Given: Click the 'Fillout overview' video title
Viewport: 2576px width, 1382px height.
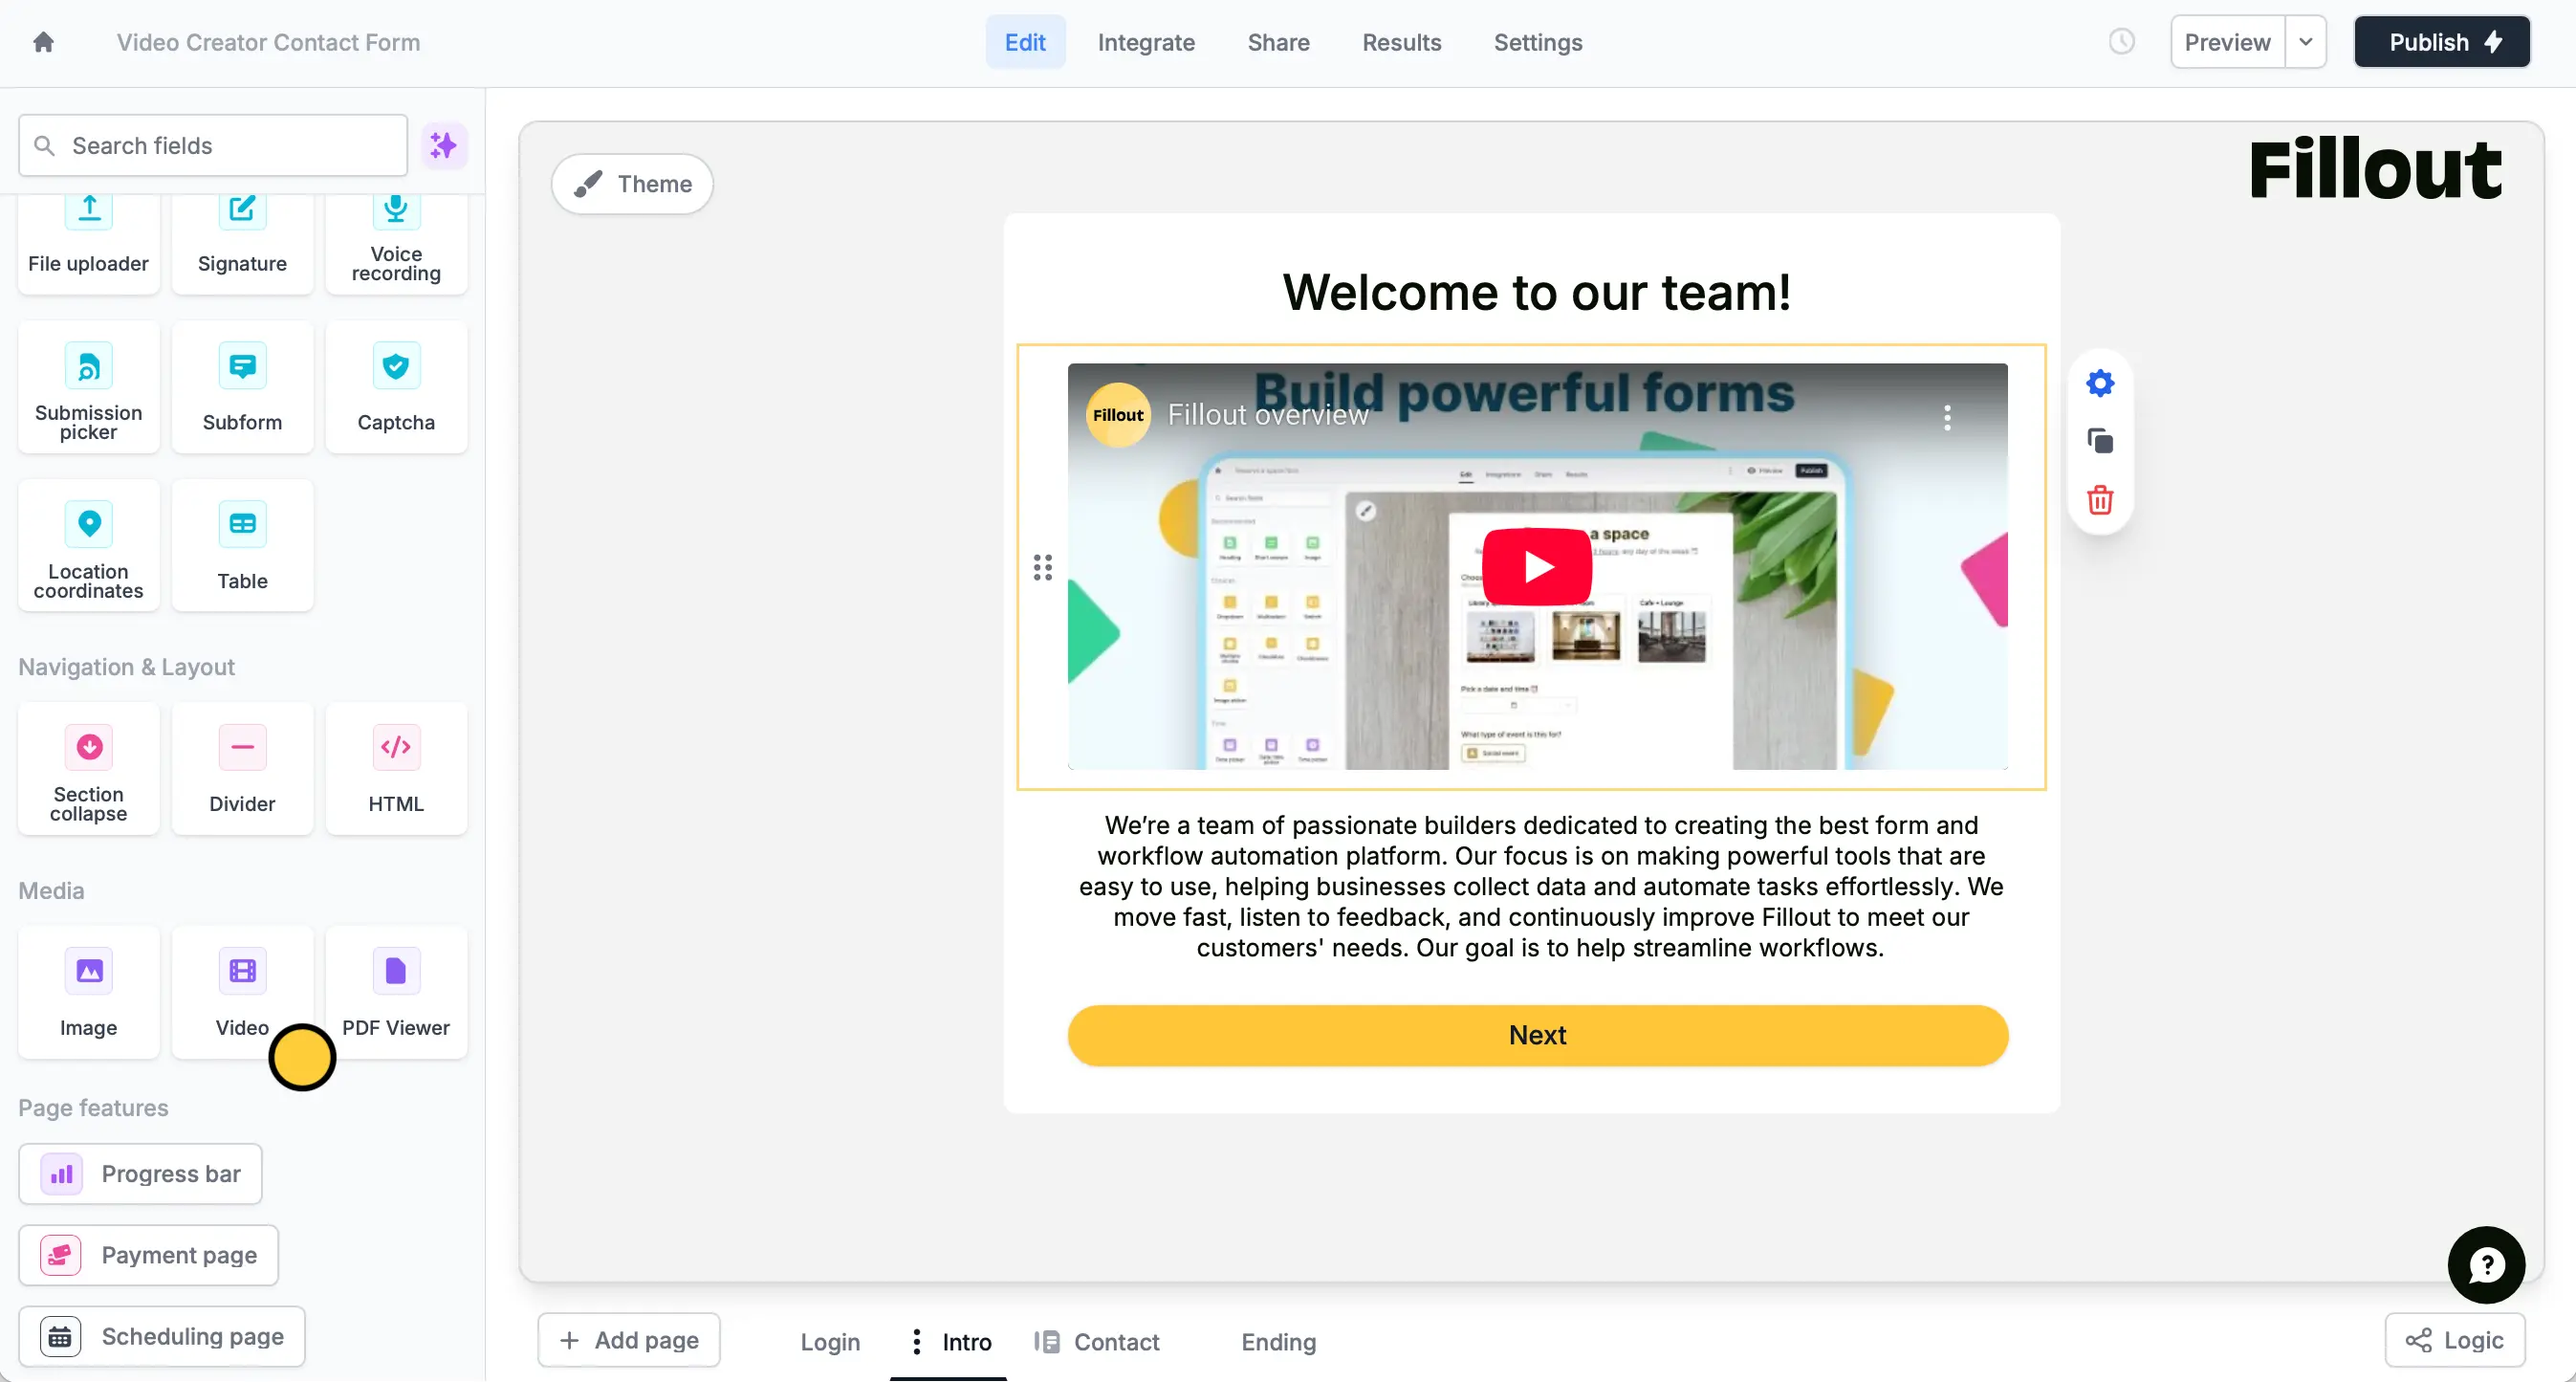Looking at the screenshot, I should [1268, 415].
